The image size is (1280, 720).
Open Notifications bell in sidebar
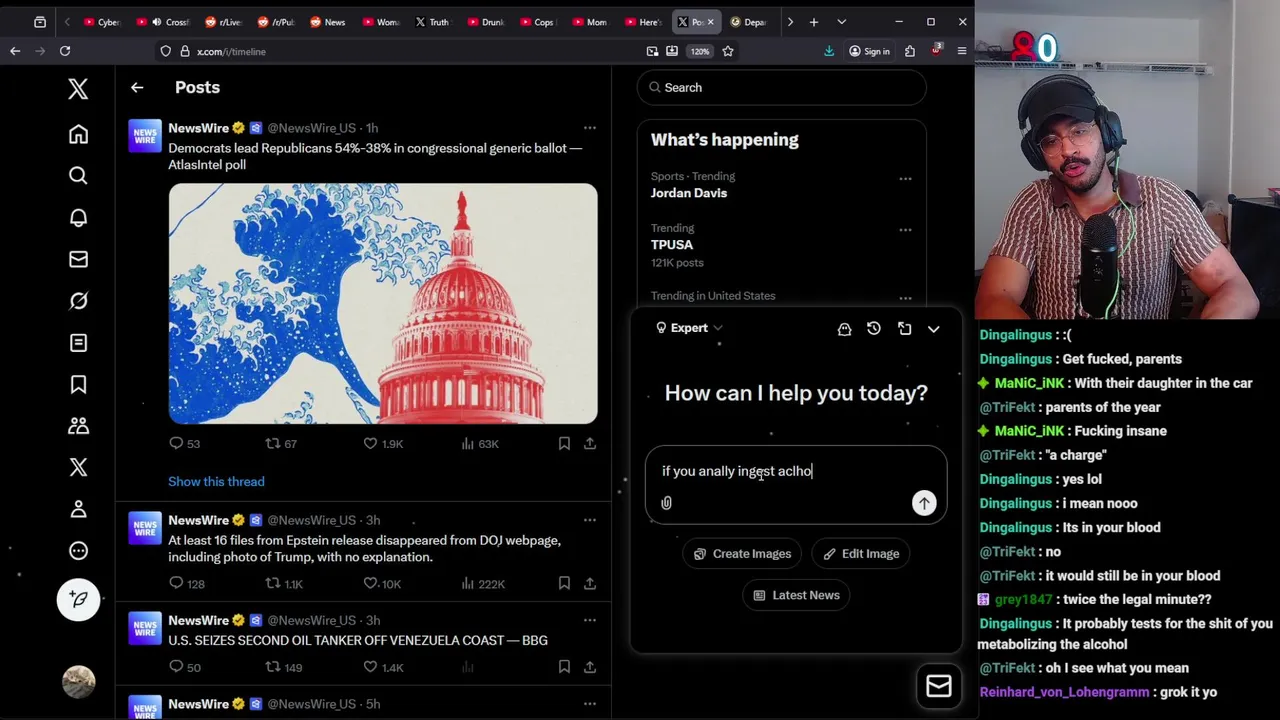coord(78,218)
